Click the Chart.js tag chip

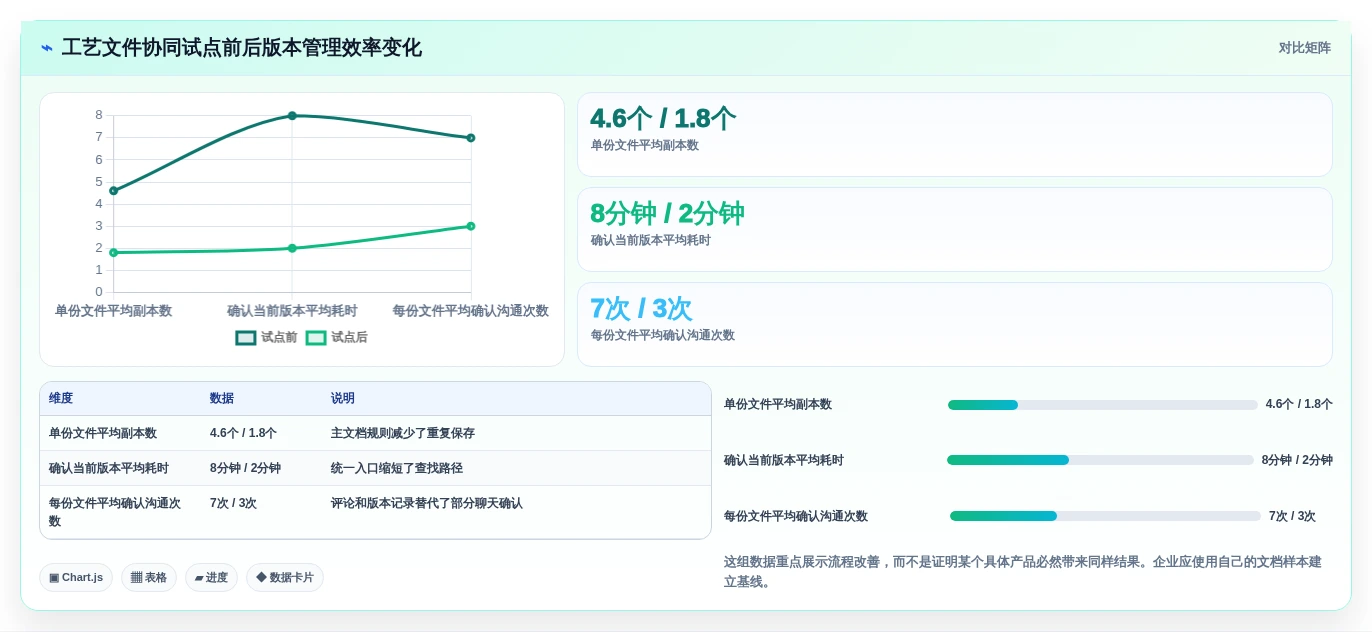point(76,577)
